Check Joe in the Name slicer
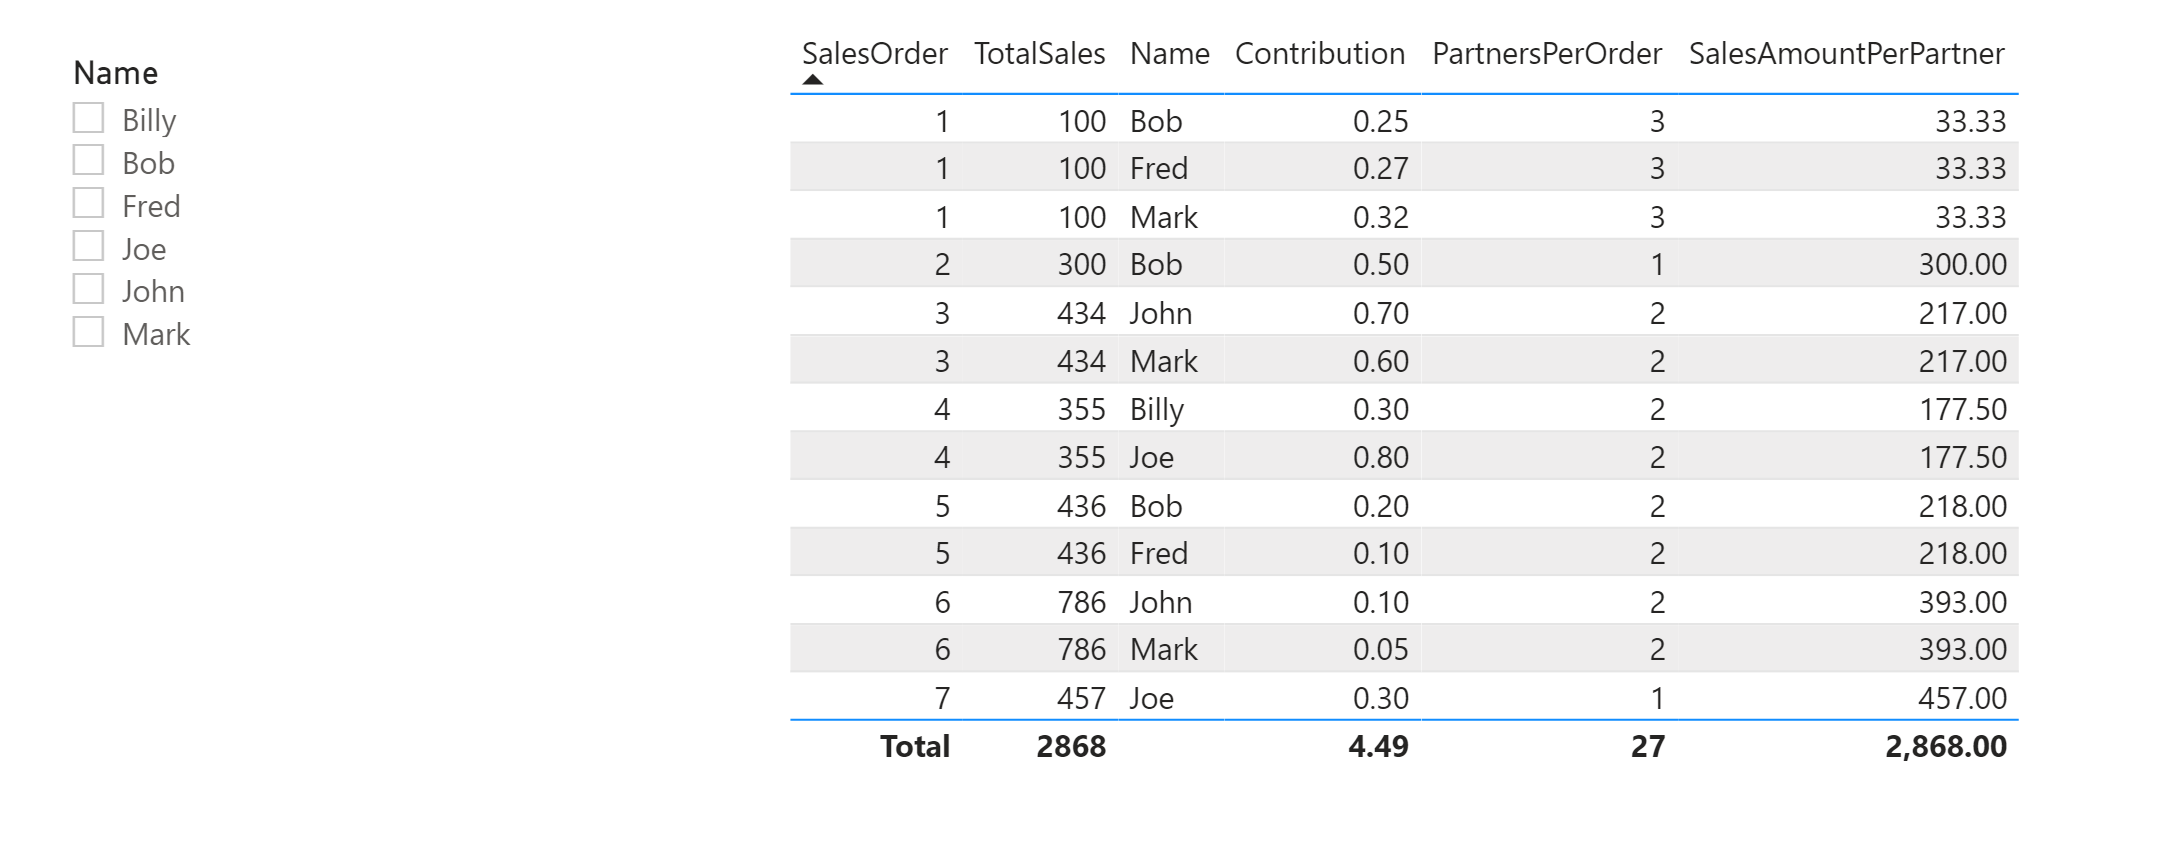This screenshot has height=845, width=2162. click(x=87, y=247)
